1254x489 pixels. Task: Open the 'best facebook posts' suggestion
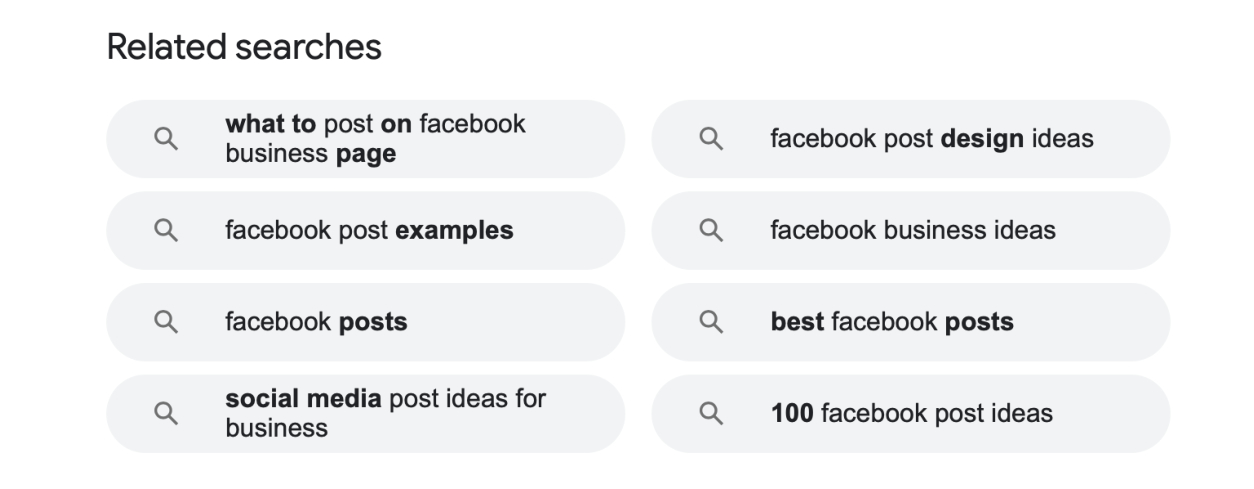pos(910,322)
